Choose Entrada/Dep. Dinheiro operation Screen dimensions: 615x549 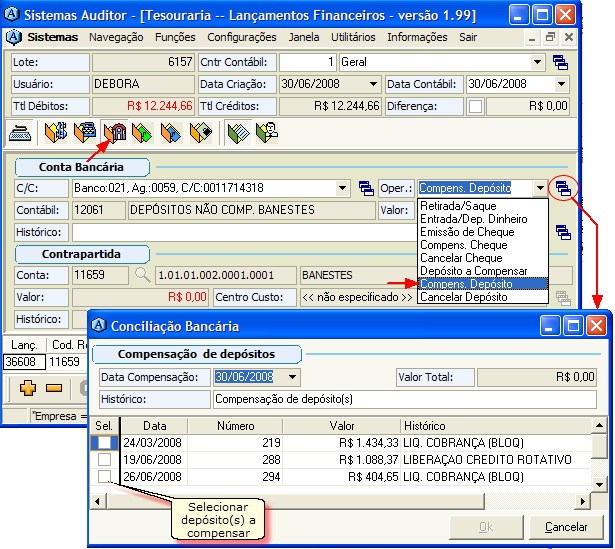click(x=482, y=219)
